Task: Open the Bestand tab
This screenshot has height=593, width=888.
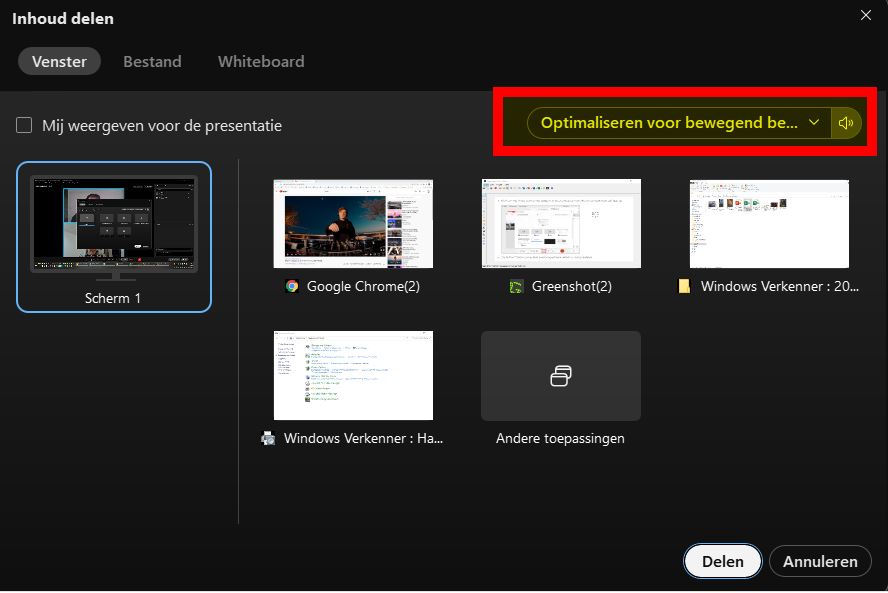Action: click(x=152, y=61)
